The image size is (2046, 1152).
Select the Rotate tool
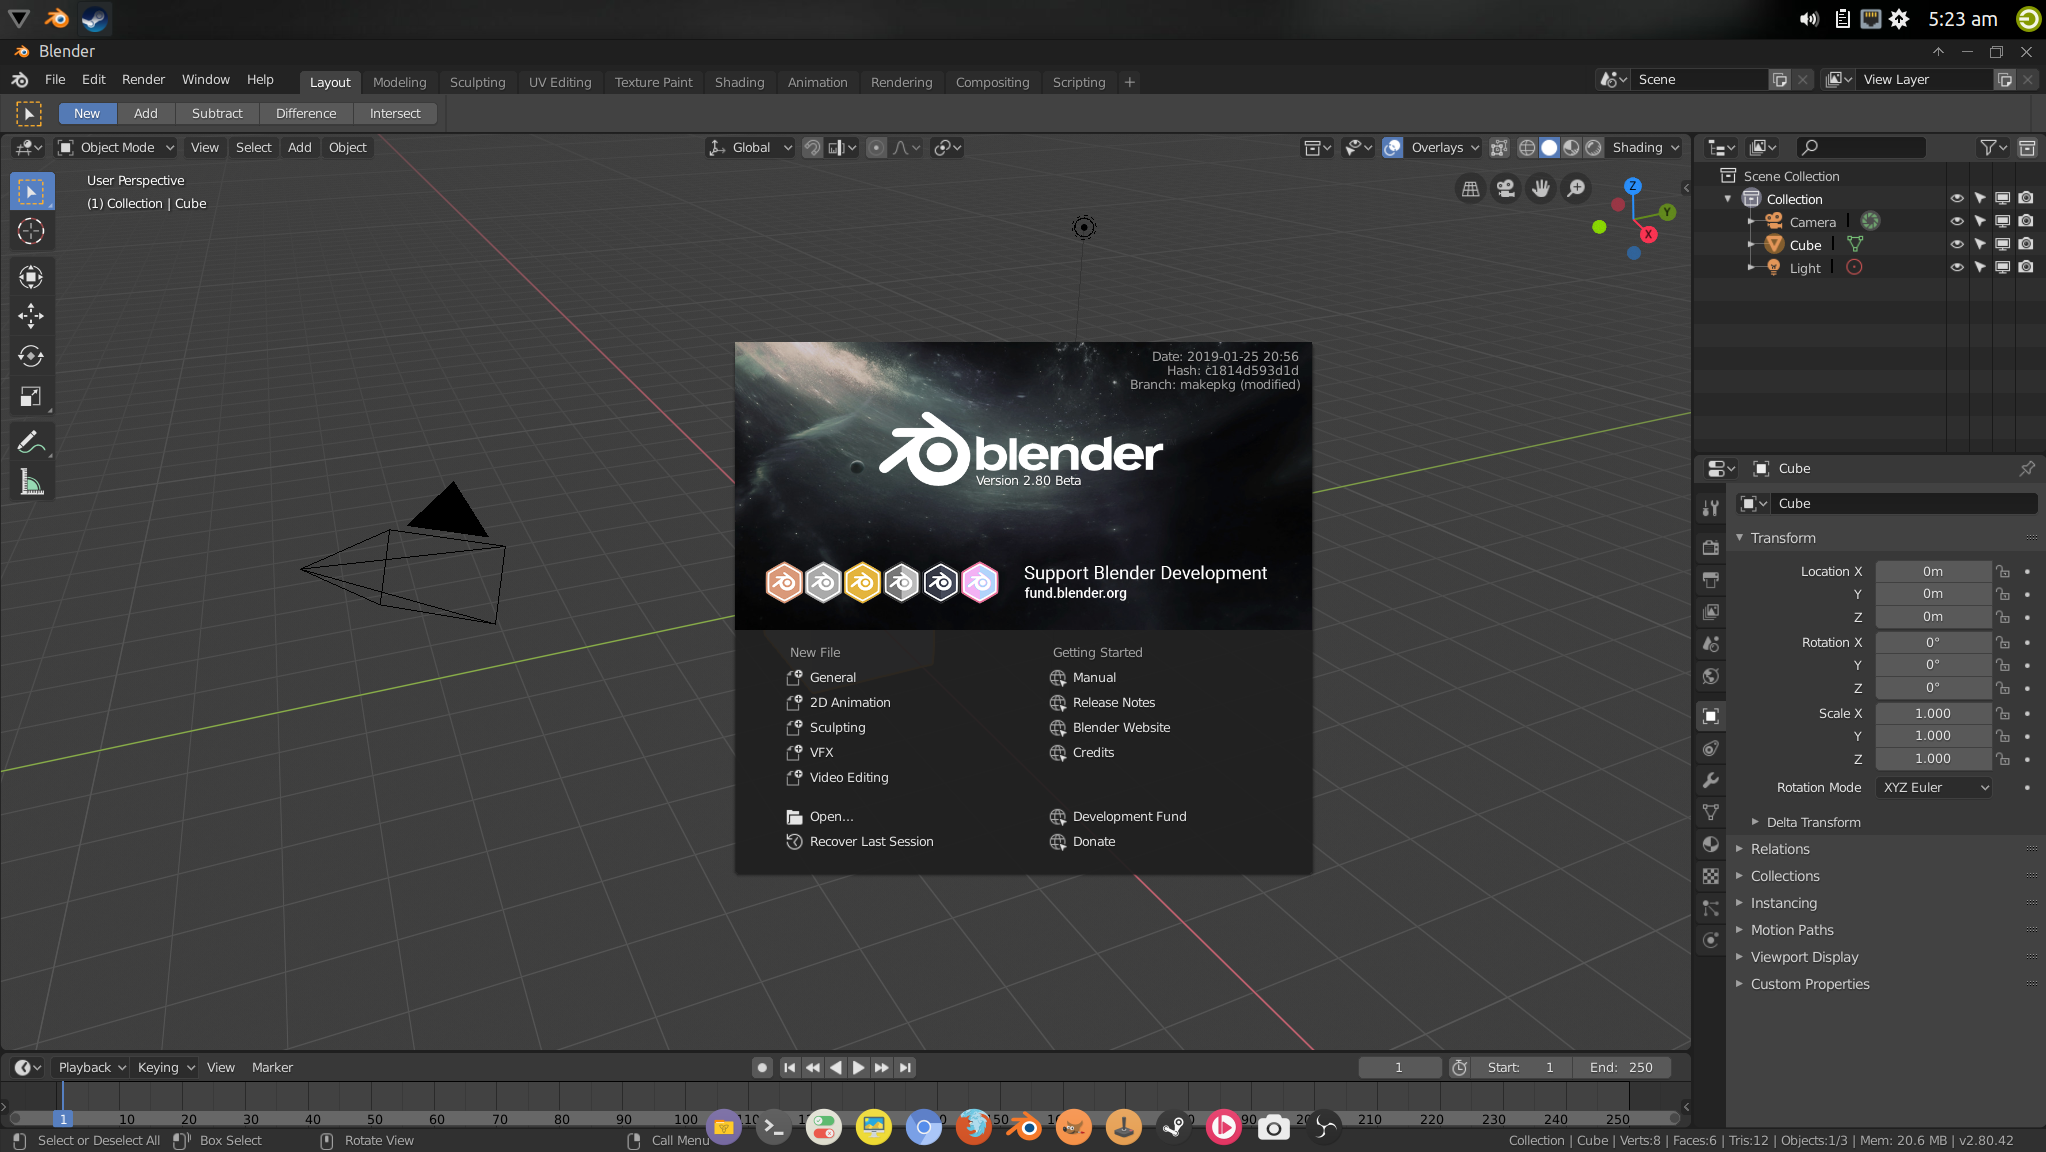[x=31, y=356]
